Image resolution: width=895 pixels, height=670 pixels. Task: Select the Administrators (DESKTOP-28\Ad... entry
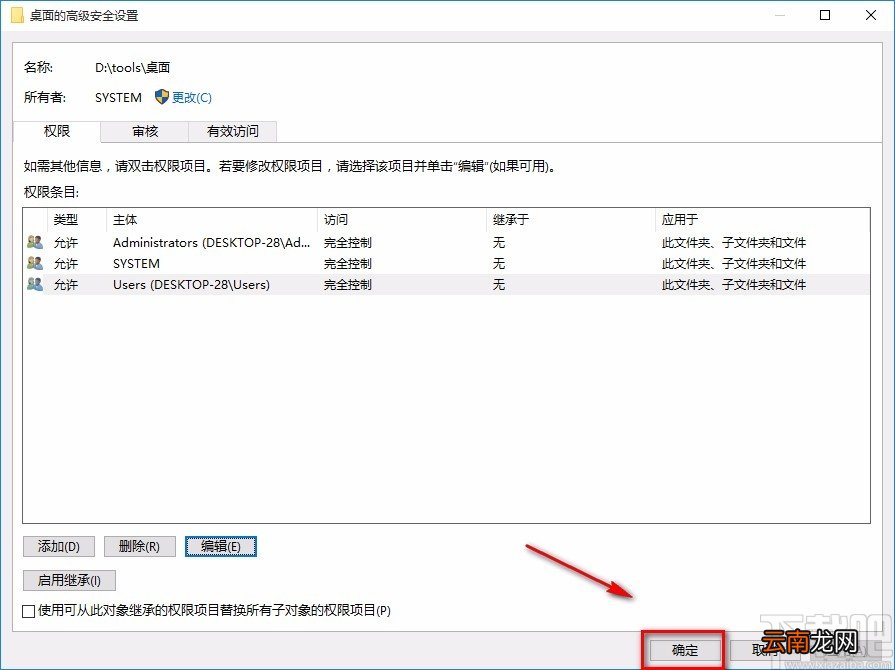pos(212,243)
